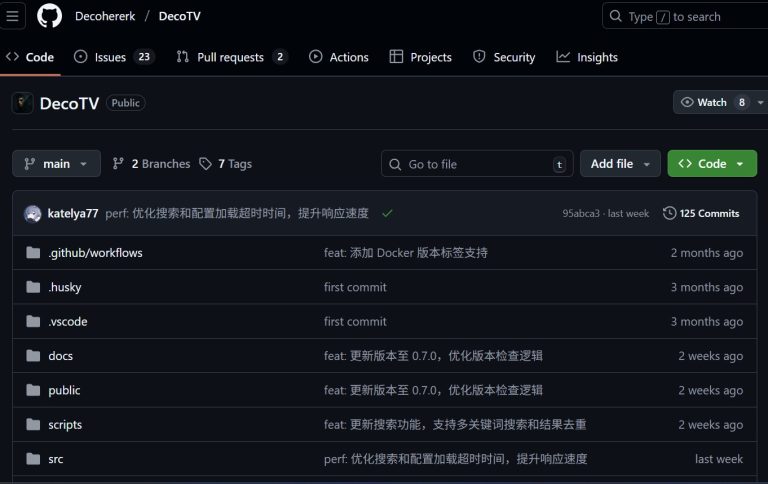This screenshot has height=484, width=768.
Task: View the 2 Branches list
Action: (151, 164)
